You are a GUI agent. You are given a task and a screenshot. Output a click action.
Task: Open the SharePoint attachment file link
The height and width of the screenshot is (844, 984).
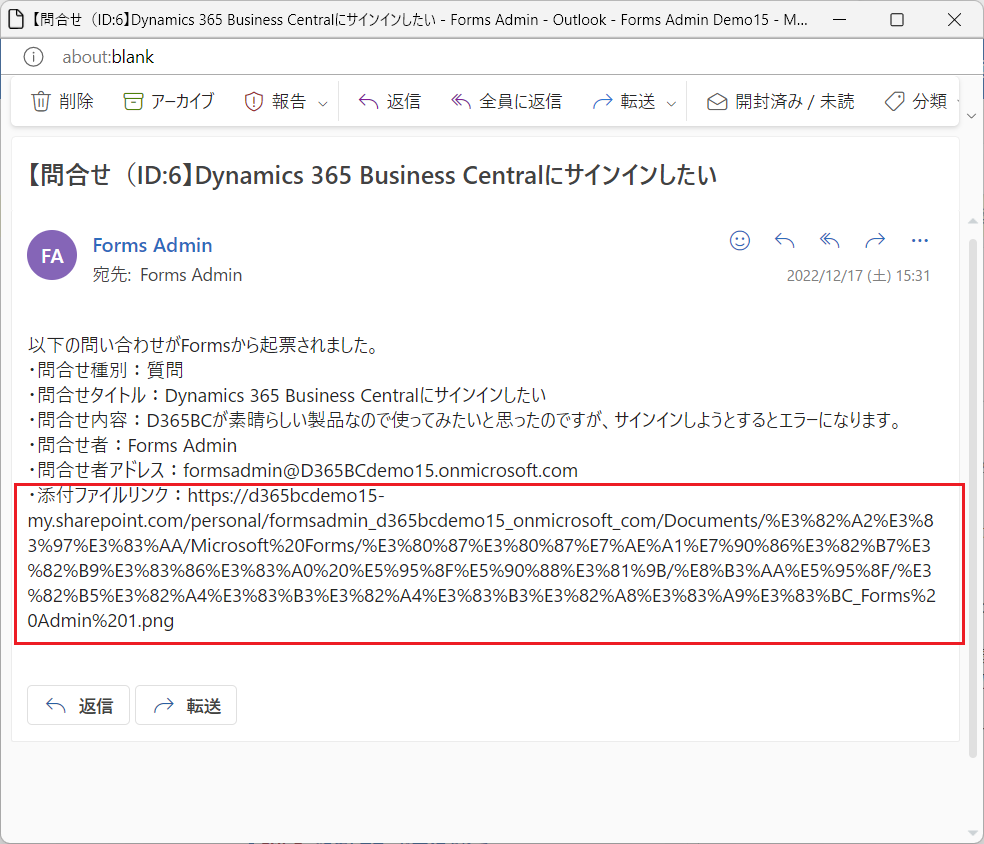pos(482,558)
